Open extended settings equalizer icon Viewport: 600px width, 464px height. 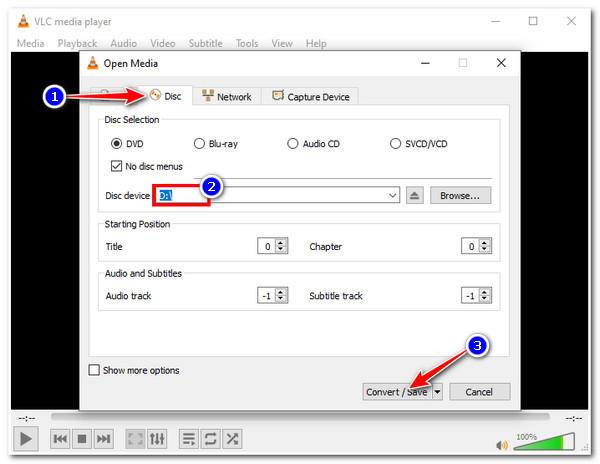point(157,438)
